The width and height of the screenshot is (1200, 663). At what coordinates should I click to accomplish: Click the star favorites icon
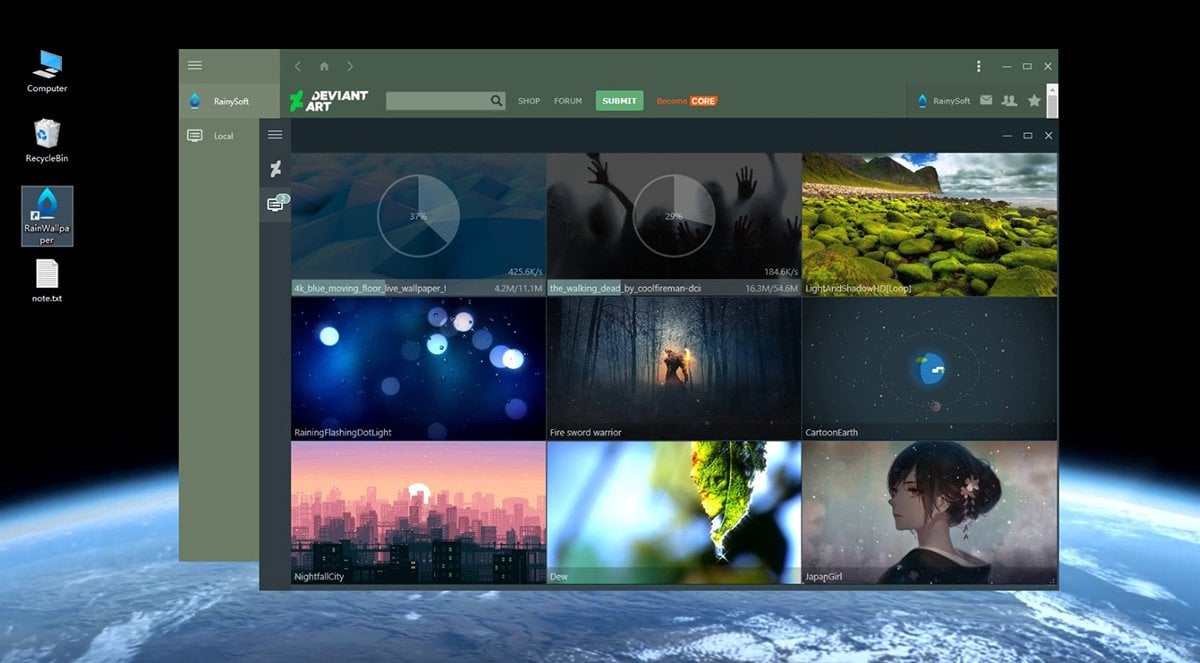[1034, 100]
